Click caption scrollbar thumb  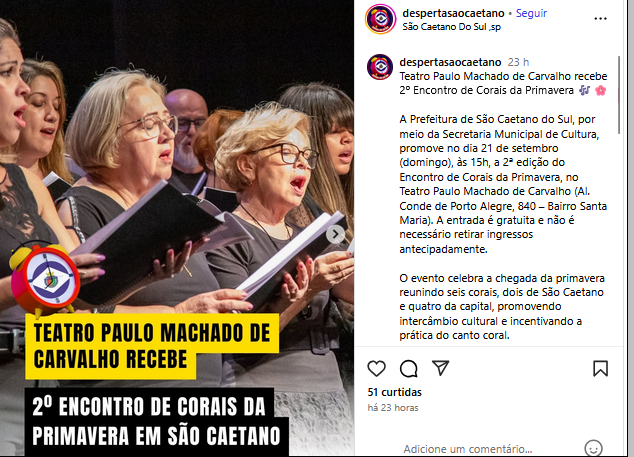[x=619, y=95]
